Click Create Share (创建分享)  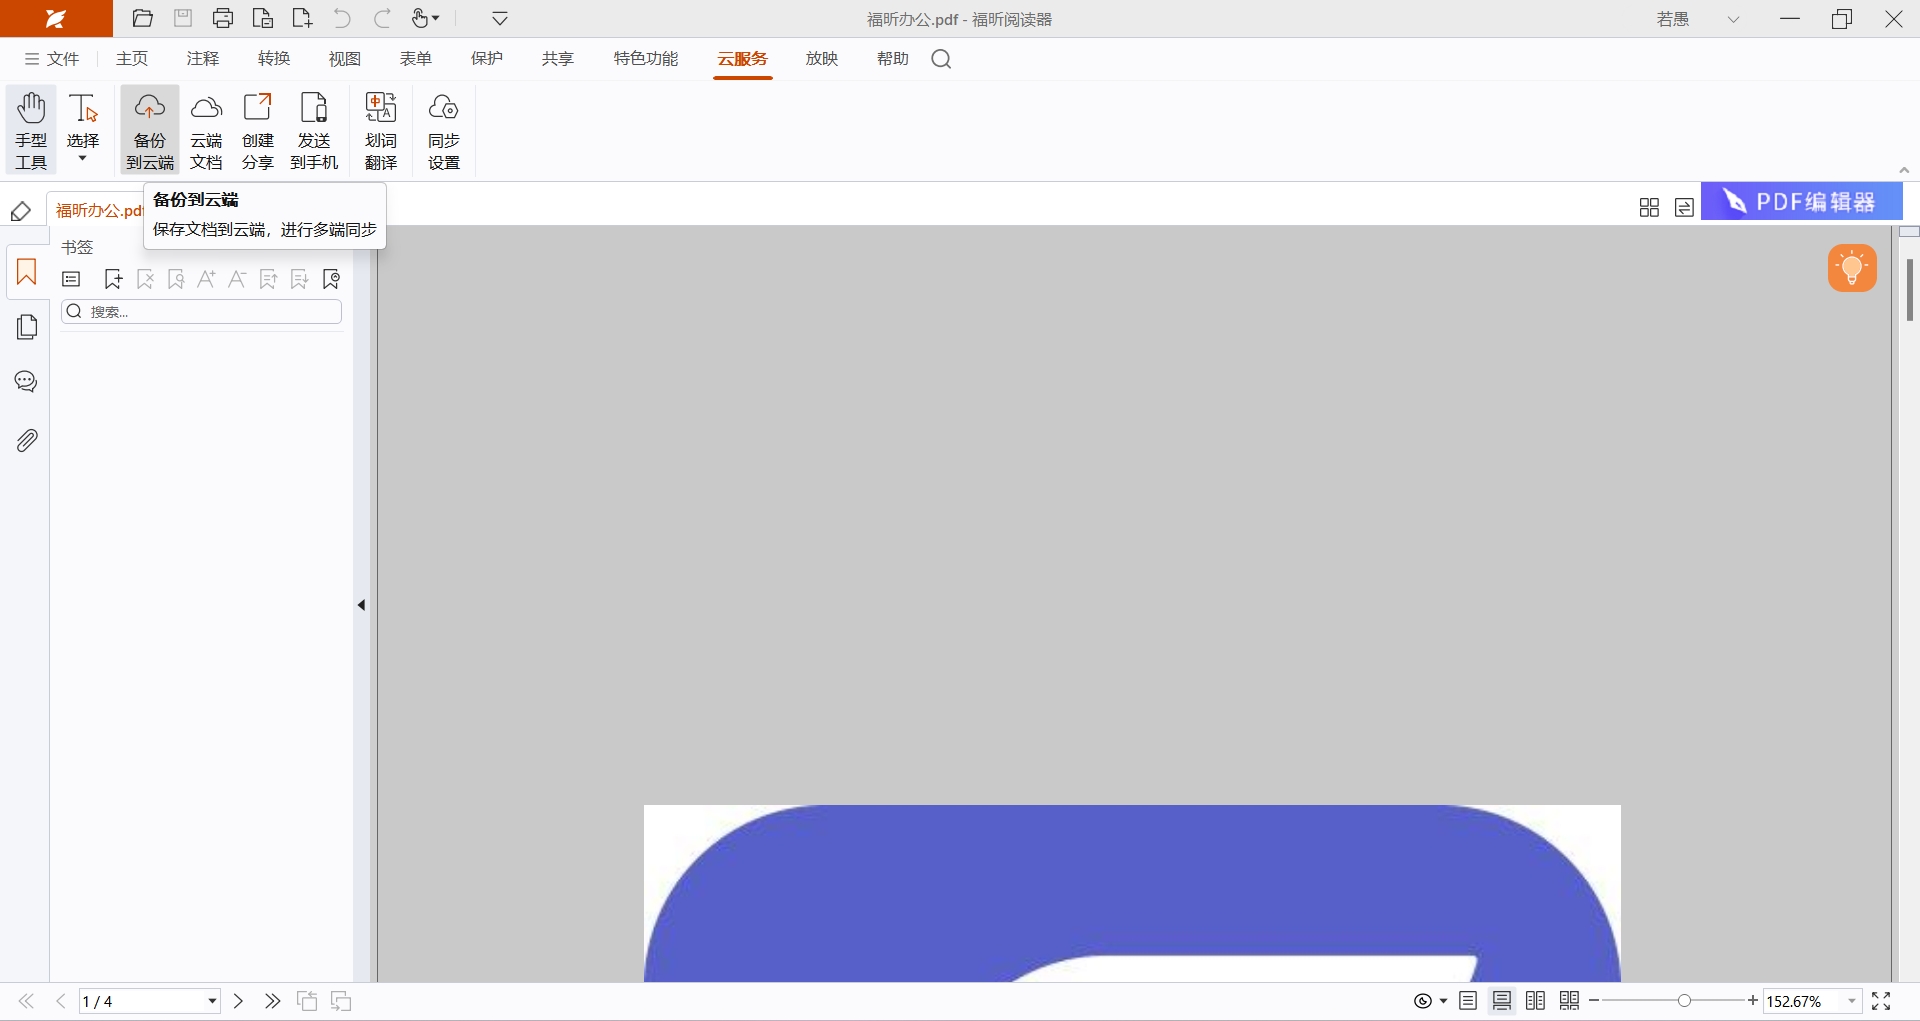[258, 130]
